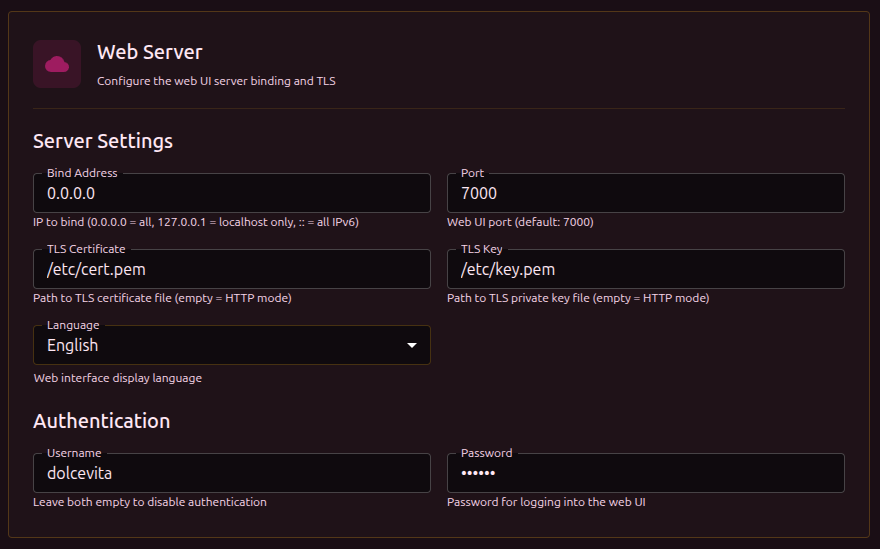The width and height of the screenshot is (880, 549).
Task: Click the 'IP to bind' helper text
Action: pos(195,222)
